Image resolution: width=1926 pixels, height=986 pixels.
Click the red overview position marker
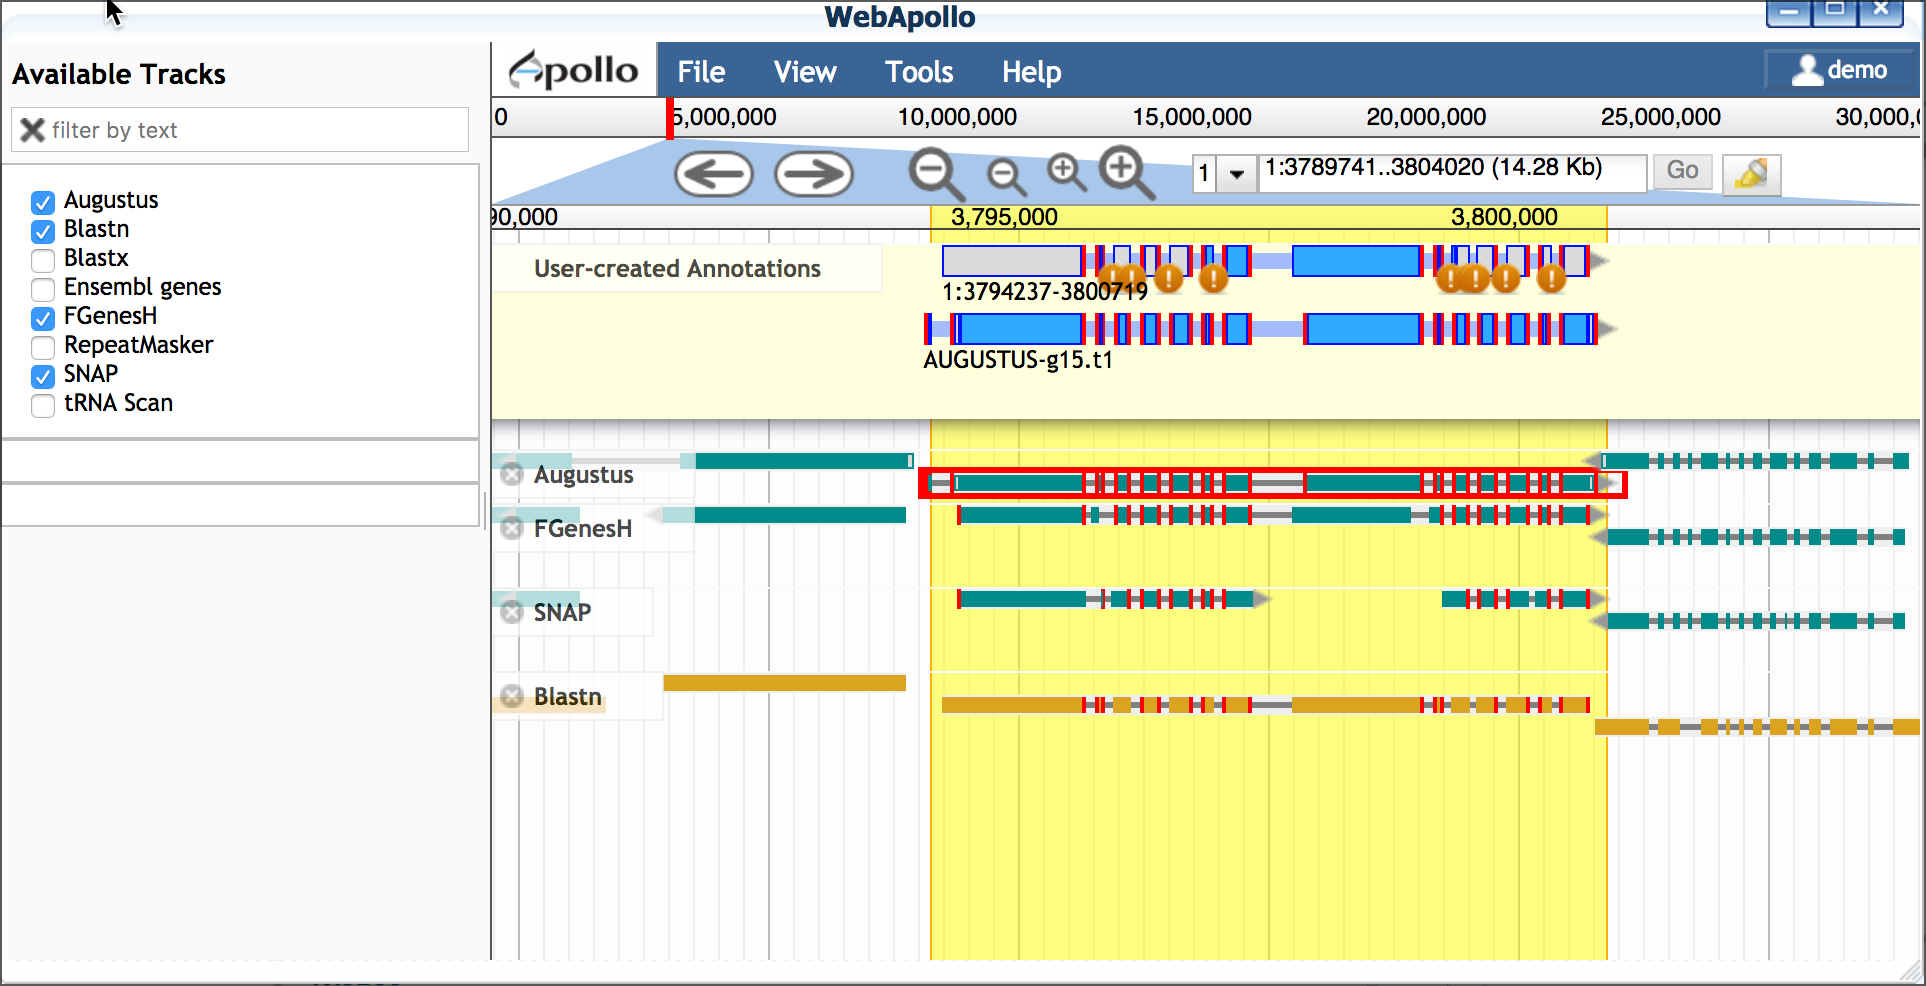[x=670, y=118]
